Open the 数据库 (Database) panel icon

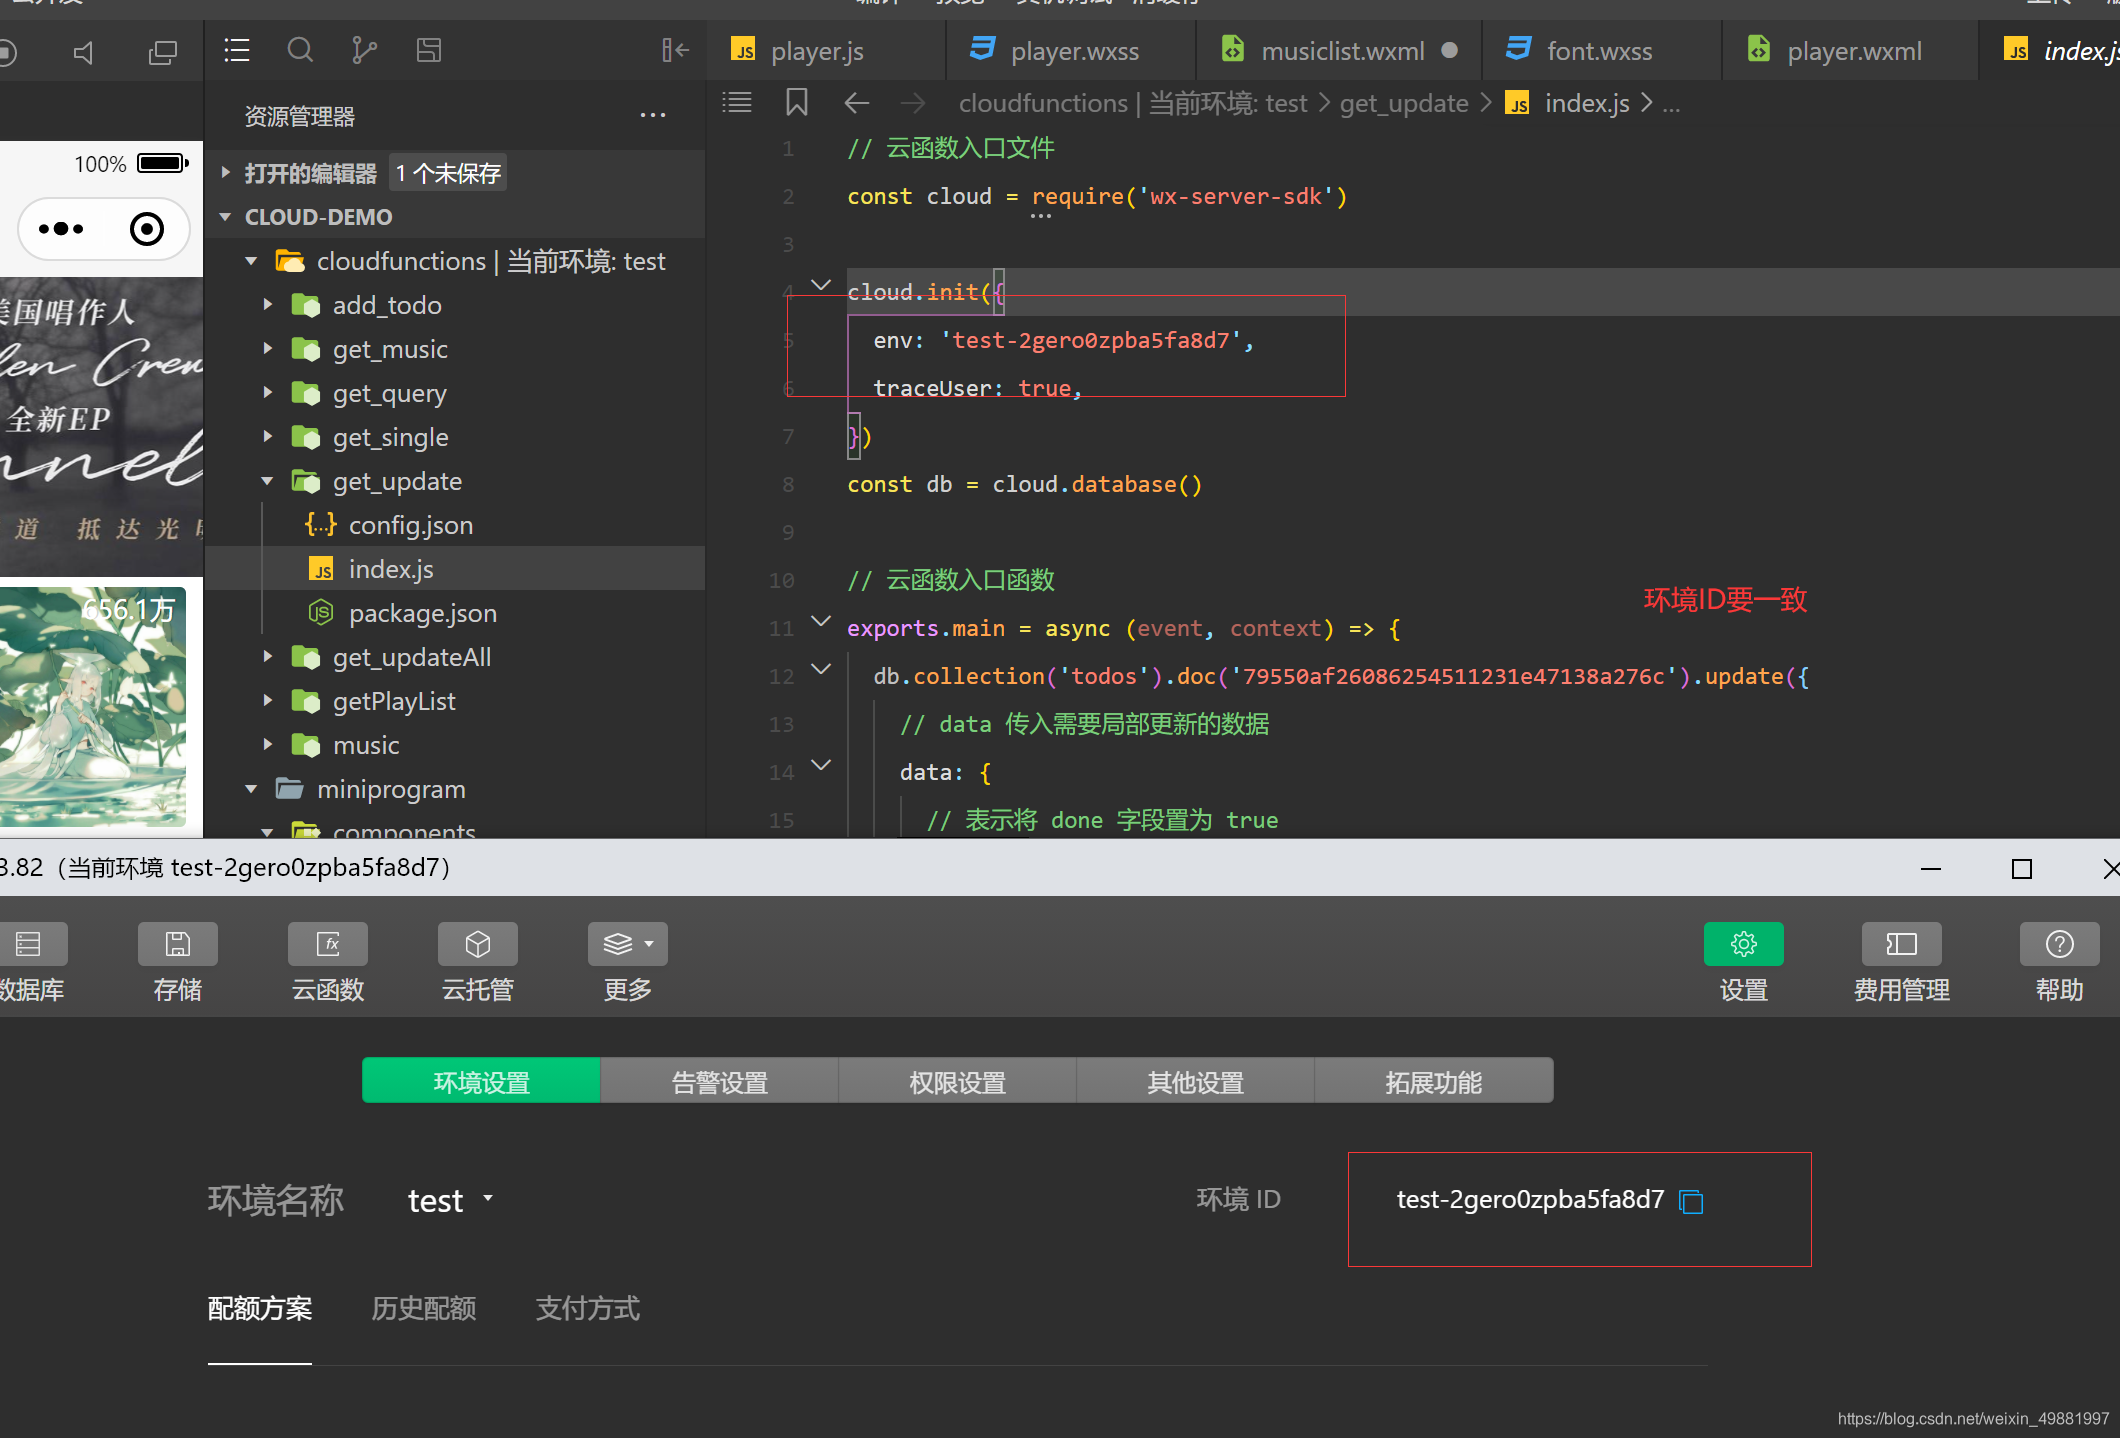pos(29,944)
